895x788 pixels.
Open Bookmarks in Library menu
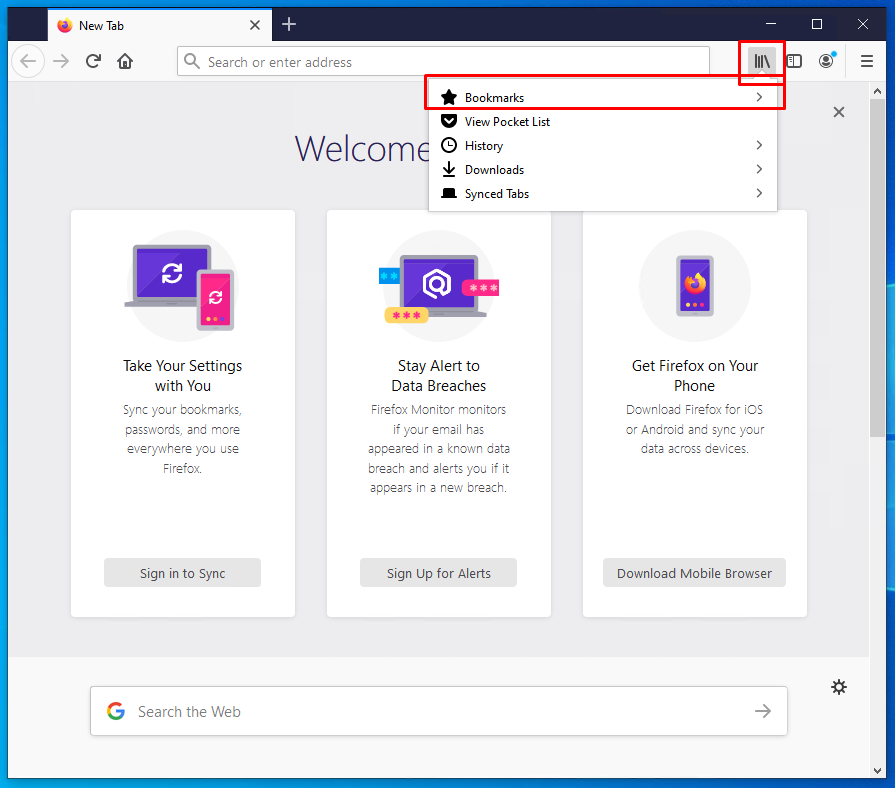coord(602,98)
